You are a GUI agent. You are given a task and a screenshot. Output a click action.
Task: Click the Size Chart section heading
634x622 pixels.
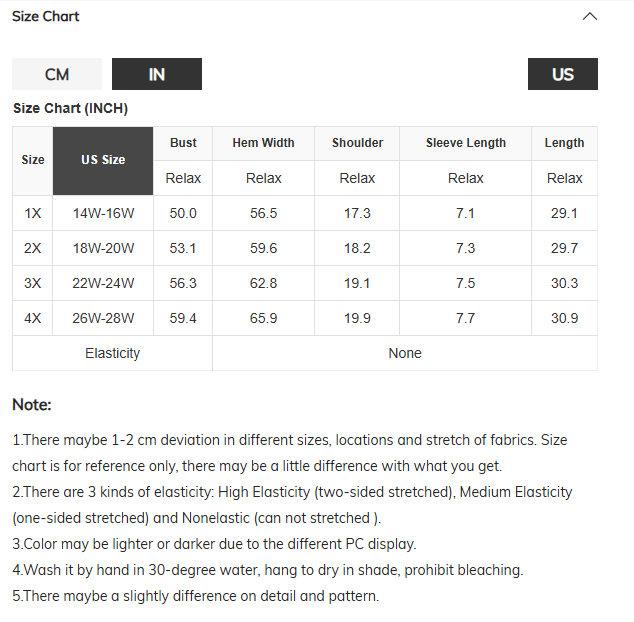[x=46, y=16]
